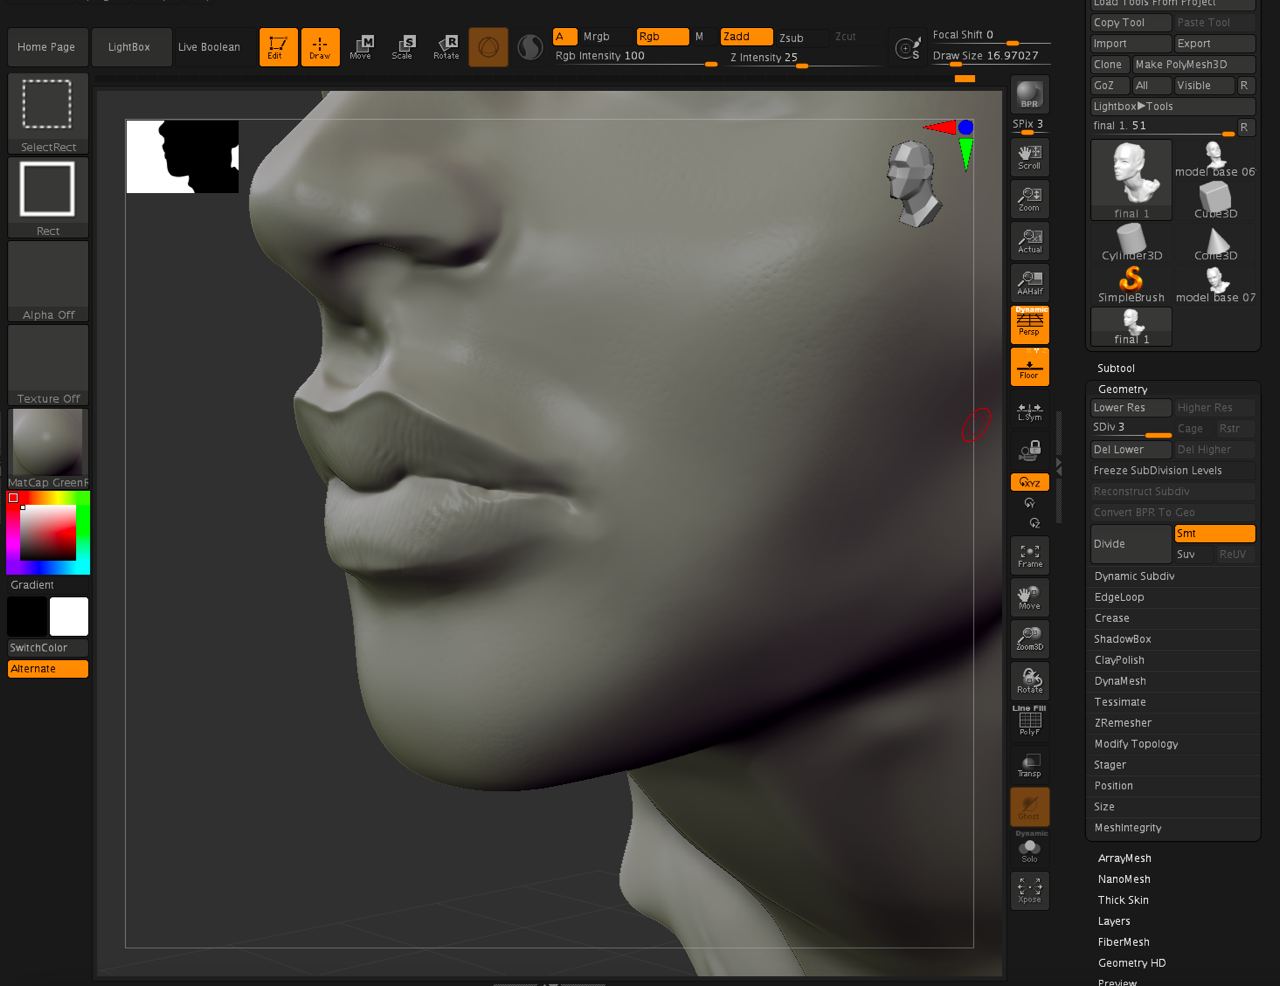Screen dimensions: 1280x986
Task: Click the Divide button
Action: click(1130, 544)
